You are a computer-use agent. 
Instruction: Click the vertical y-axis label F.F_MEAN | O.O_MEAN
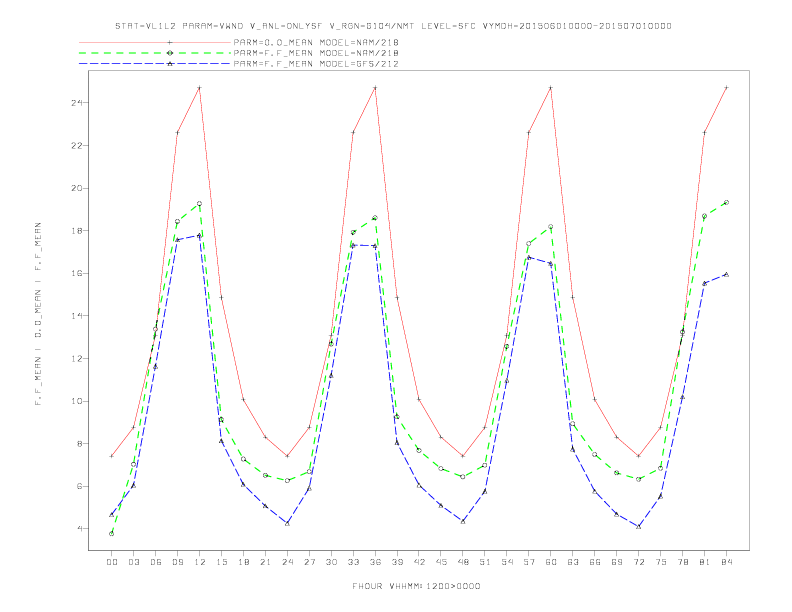tap(38, 314)
